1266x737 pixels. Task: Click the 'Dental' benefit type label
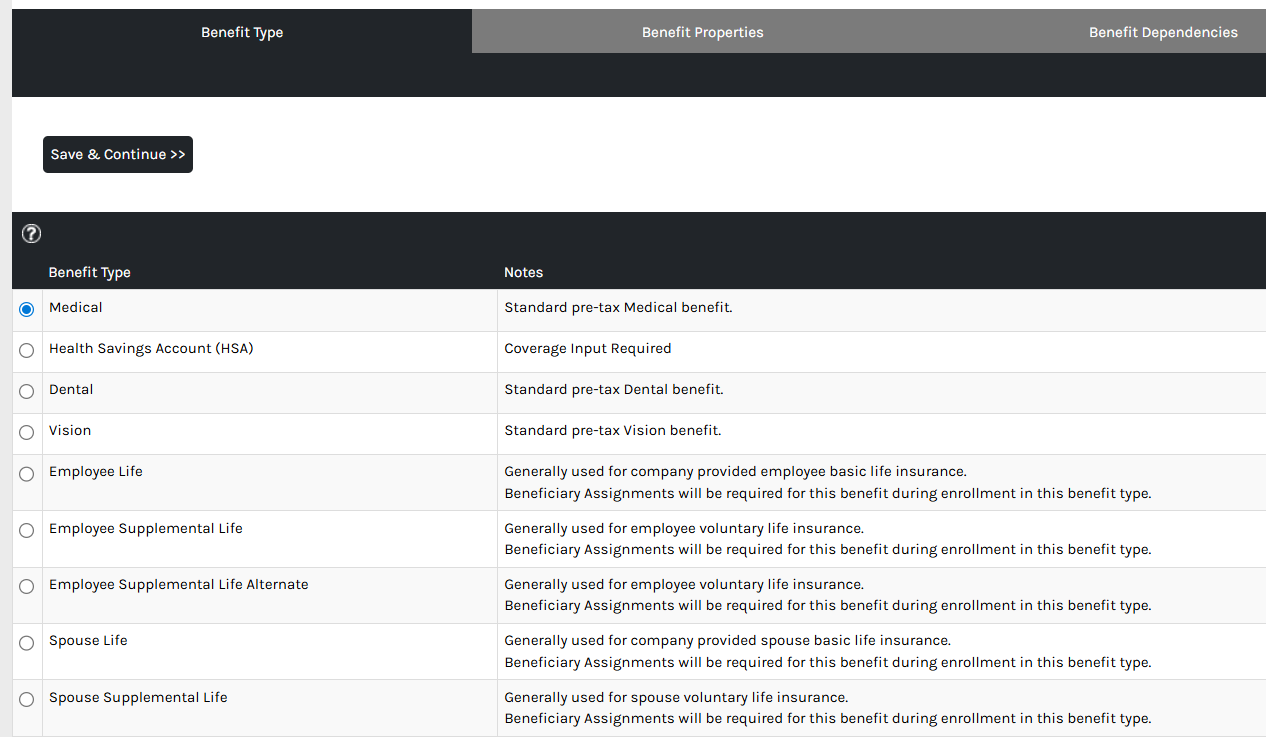71,389
